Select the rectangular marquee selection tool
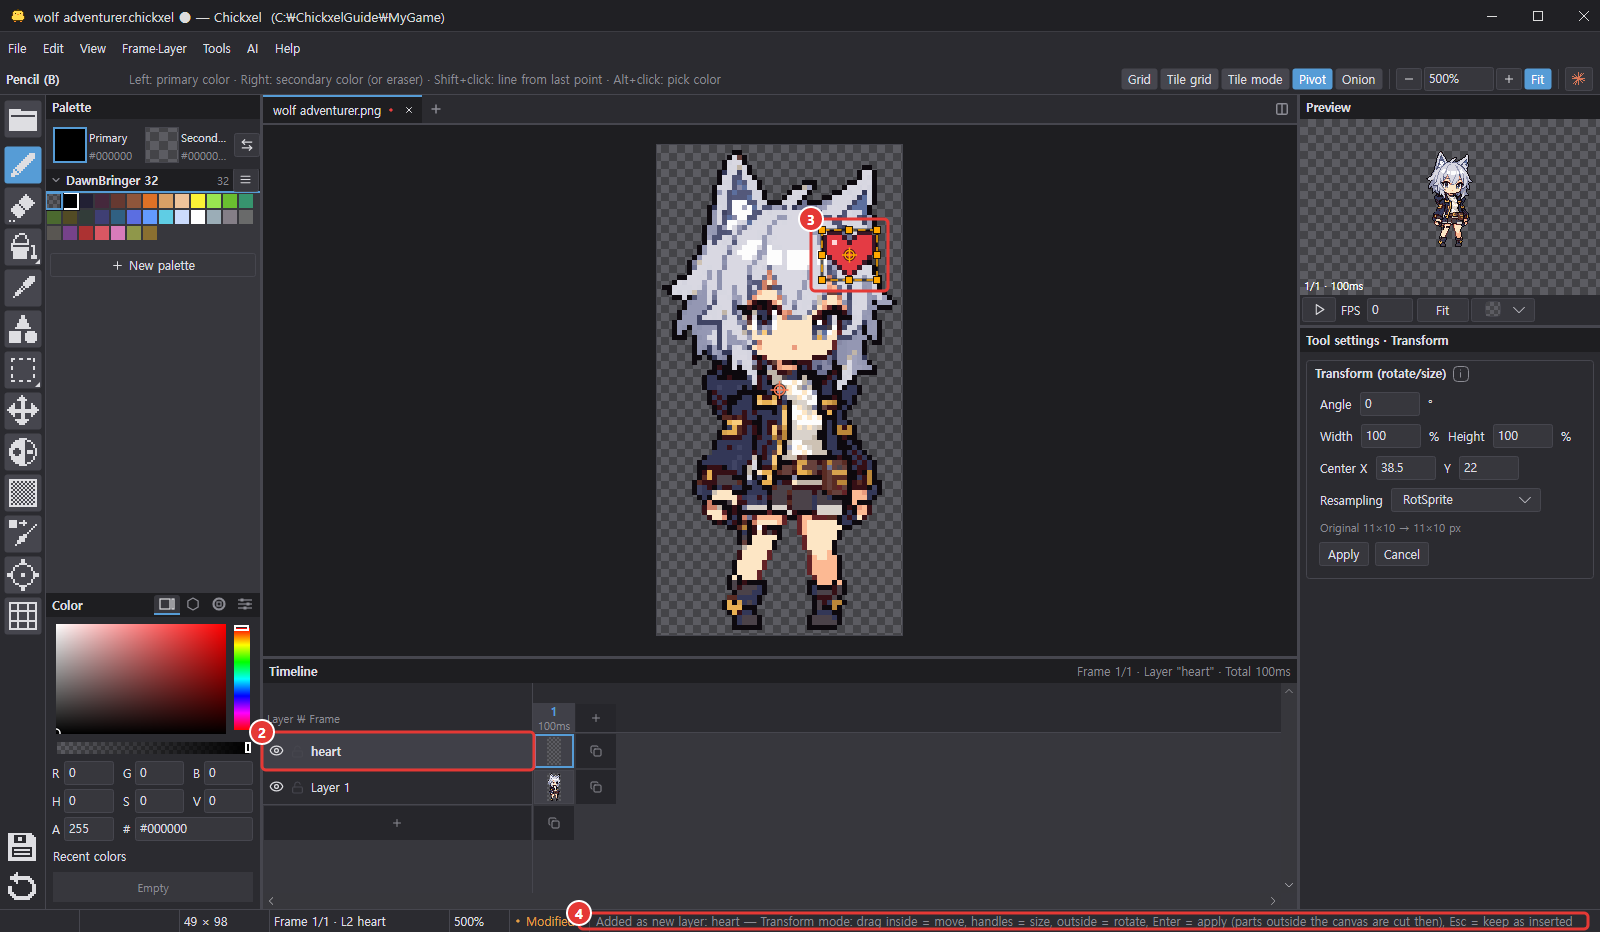This screenshot has width=1600, height=932. tap(23, 370)
